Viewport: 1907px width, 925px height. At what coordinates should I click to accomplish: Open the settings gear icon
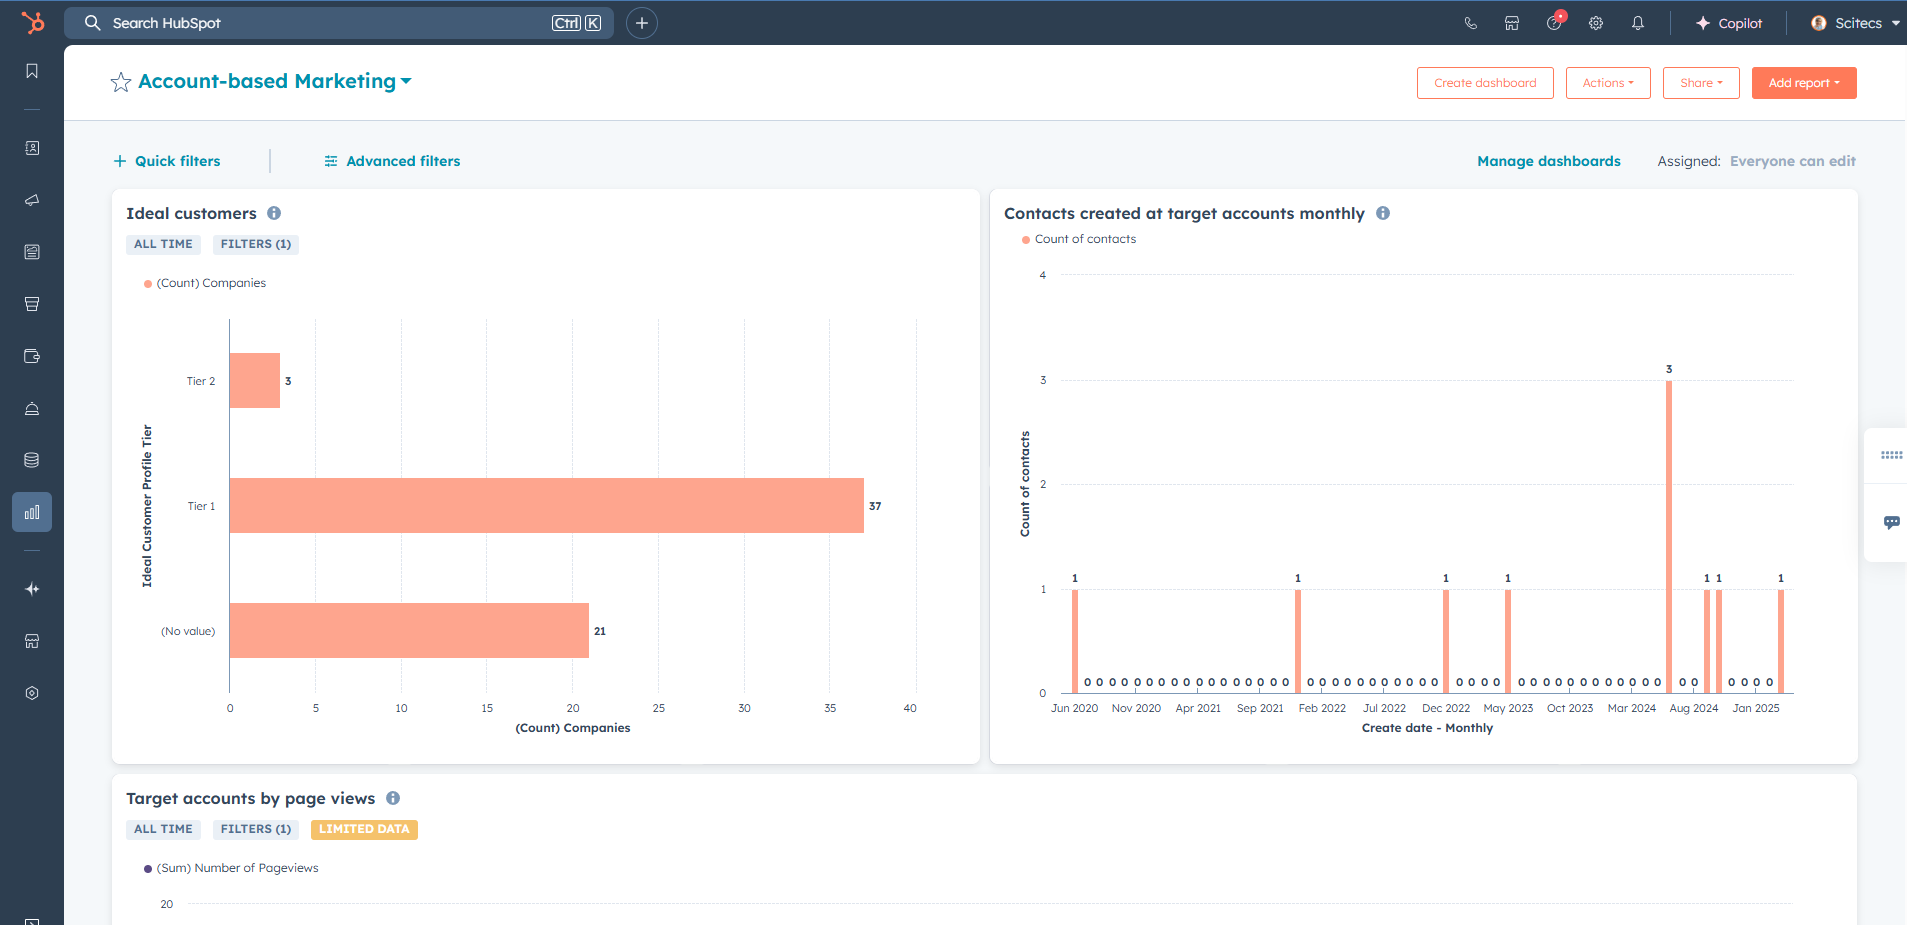click(x=1596, y=23)
